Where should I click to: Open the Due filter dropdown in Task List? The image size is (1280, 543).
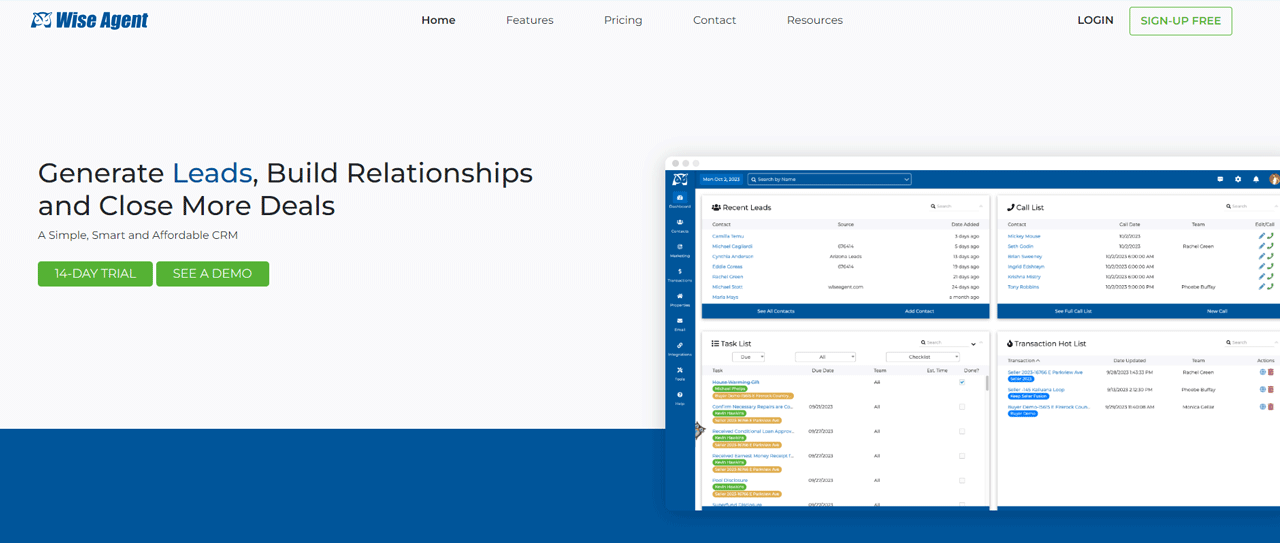(748, 357)
